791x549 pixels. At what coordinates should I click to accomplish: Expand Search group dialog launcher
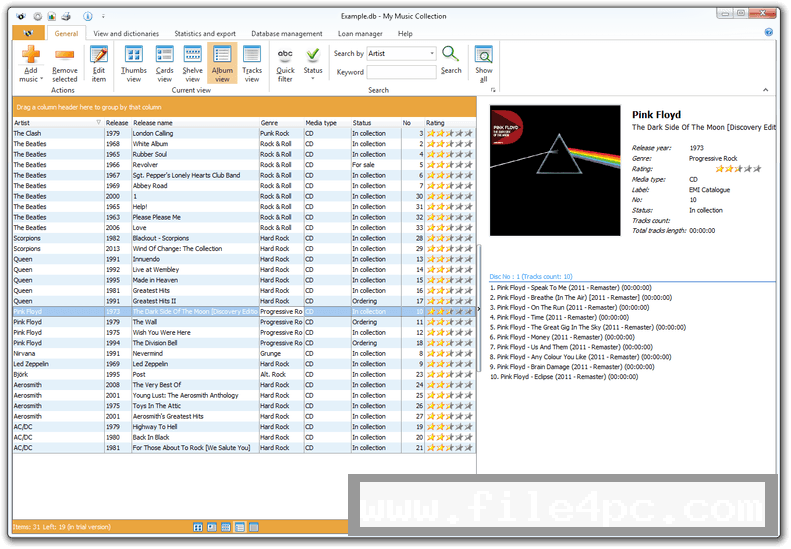[493, 90]
